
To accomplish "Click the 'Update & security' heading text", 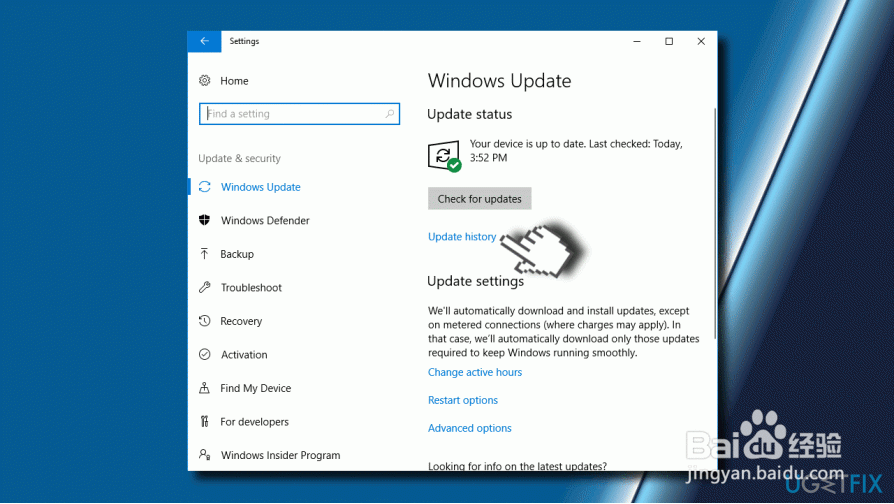I will 239,158.
